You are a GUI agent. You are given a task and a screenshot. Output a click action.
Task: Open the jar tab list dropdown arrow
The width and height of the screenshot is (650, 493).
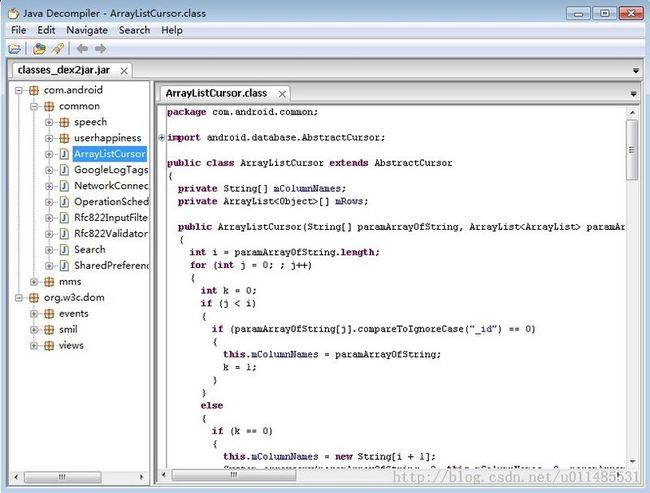click(x=635, y=71)
